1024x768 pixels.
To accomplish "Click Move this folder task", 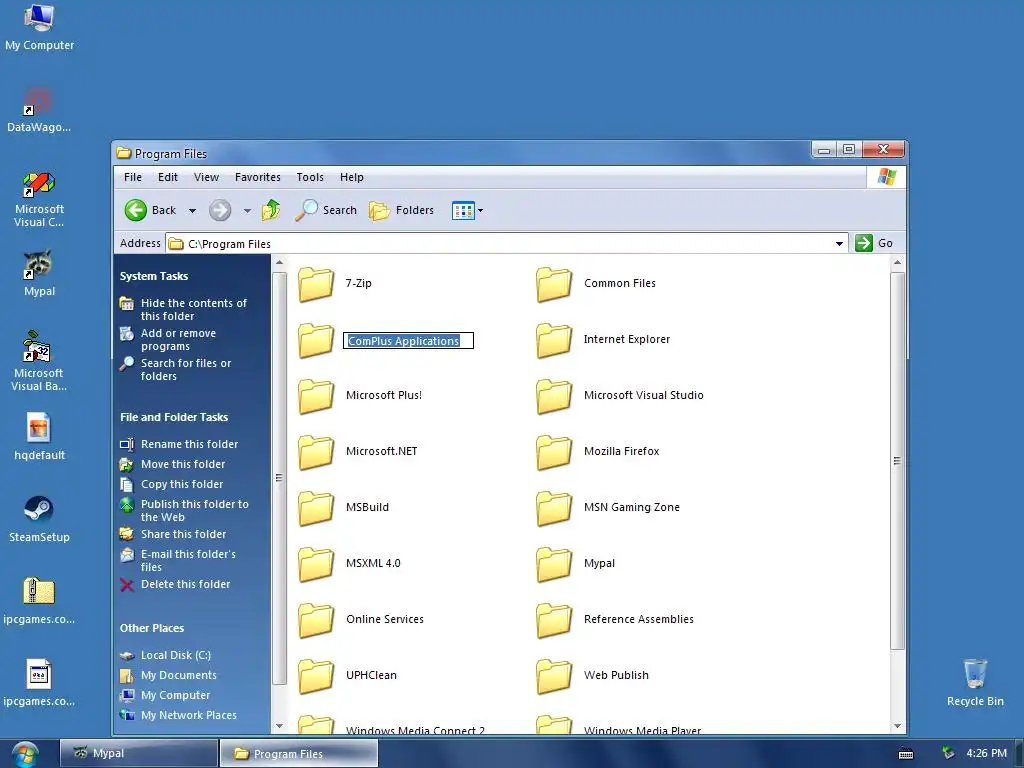I will 183,464.
